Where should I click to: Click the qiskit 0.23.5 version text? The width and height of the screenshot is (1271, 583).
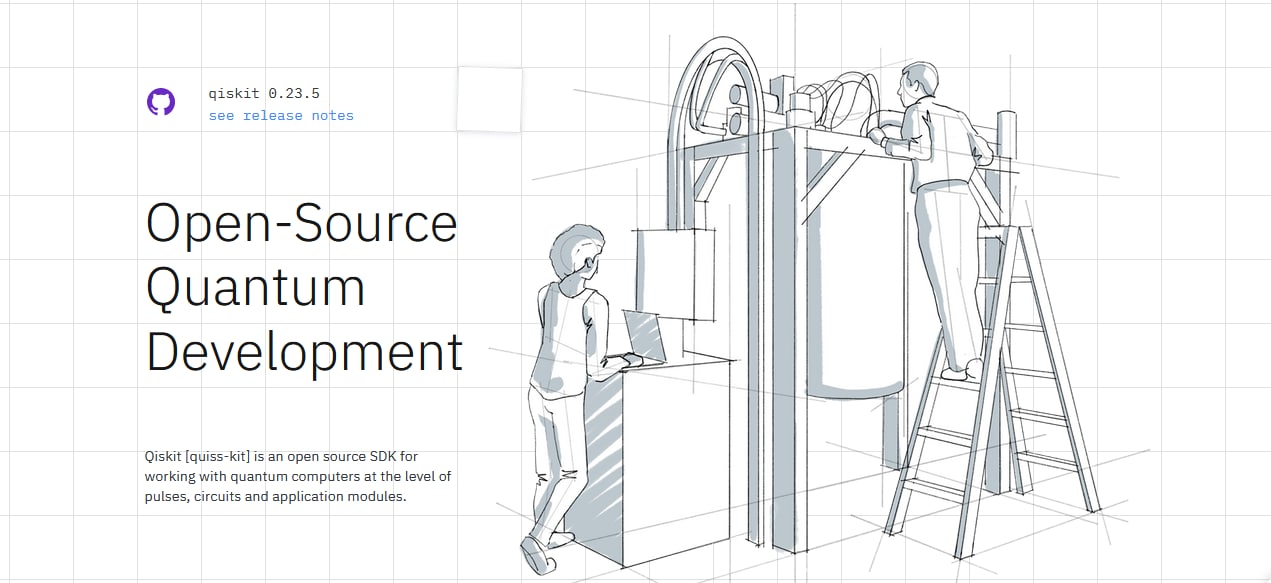click(x=264, y=93)
